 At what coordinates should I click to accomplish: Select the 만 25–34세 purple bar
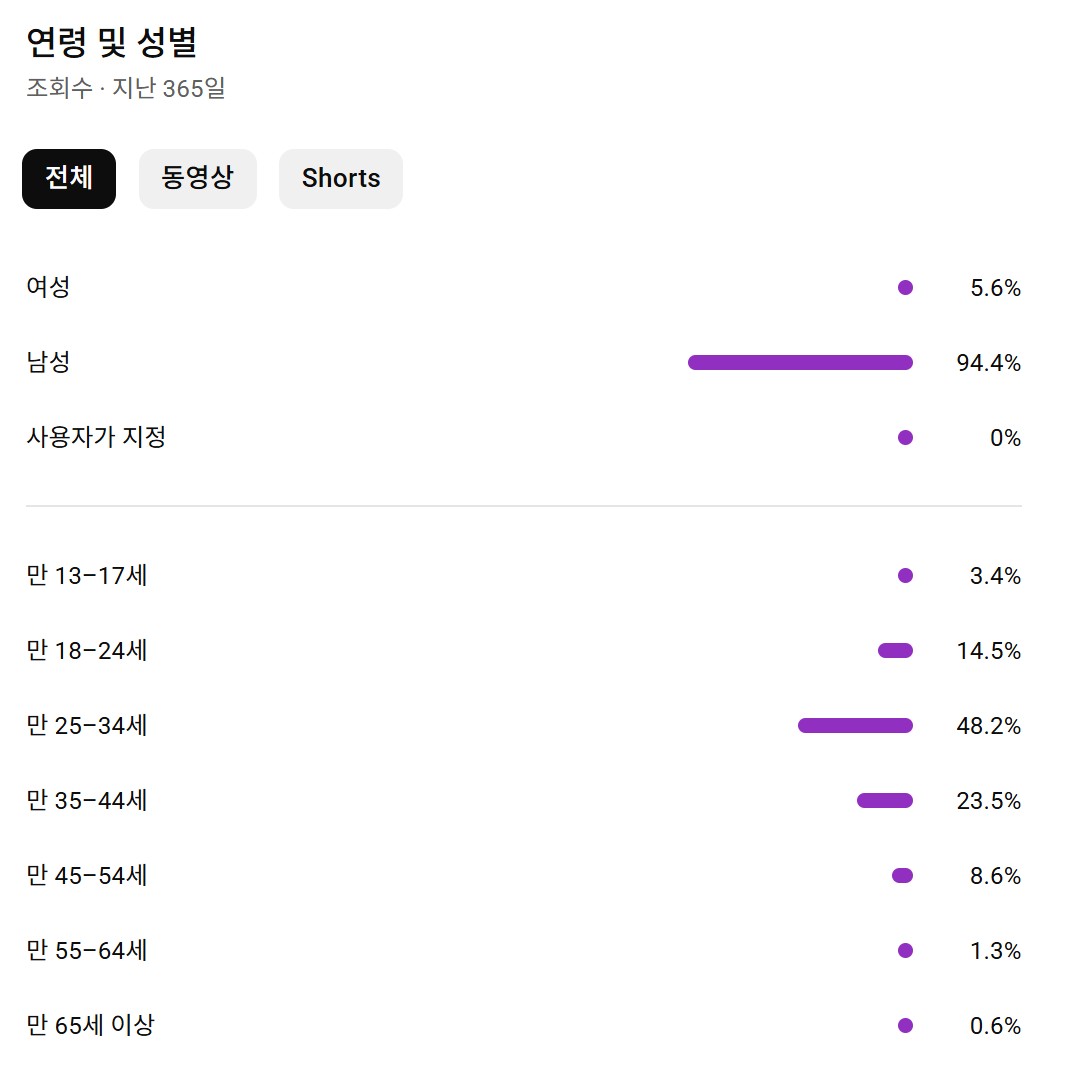855,726
